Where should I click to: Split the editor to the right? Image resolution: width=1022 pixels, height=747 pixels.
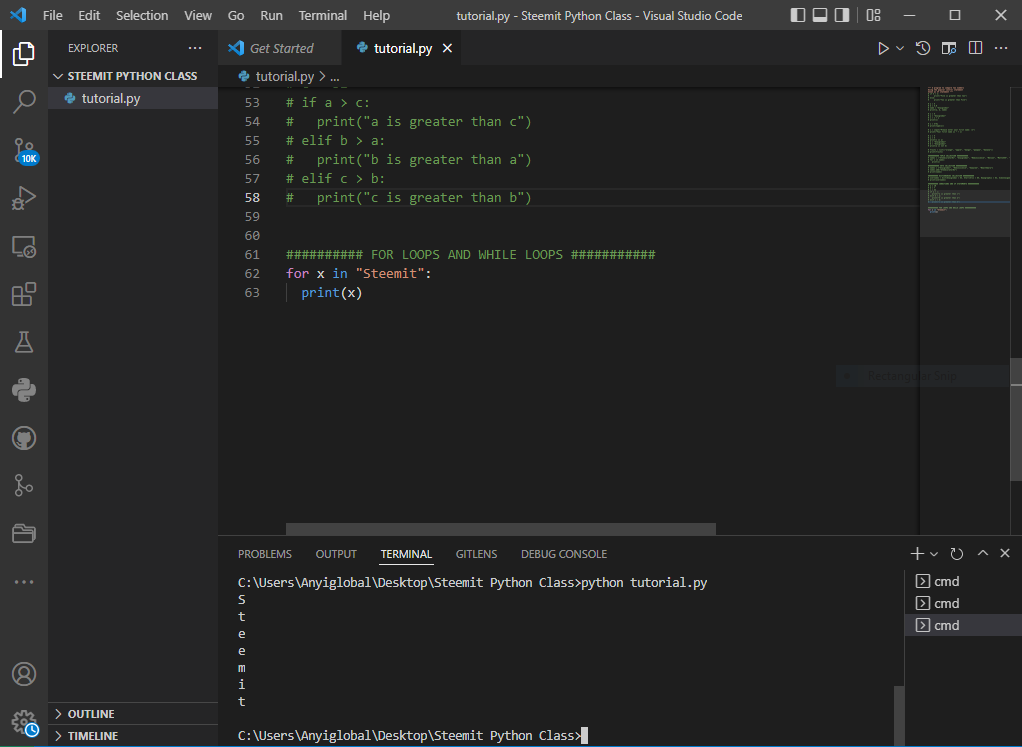(x=975, y=48)
